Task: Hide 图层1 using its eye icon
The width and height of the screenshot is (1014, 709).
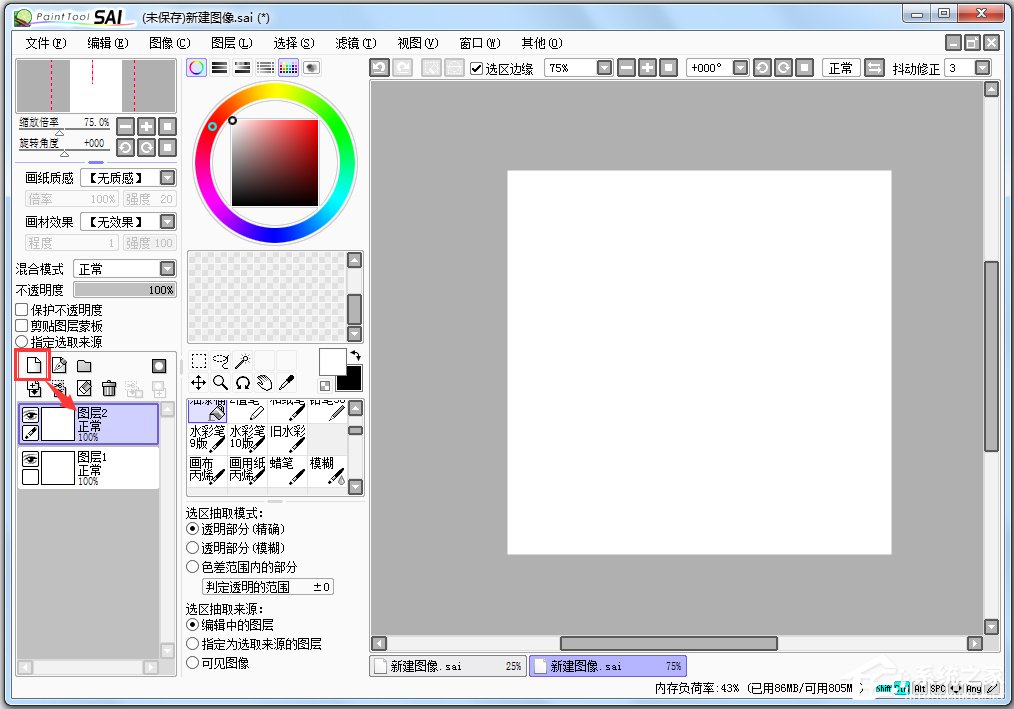Action: 30,459
